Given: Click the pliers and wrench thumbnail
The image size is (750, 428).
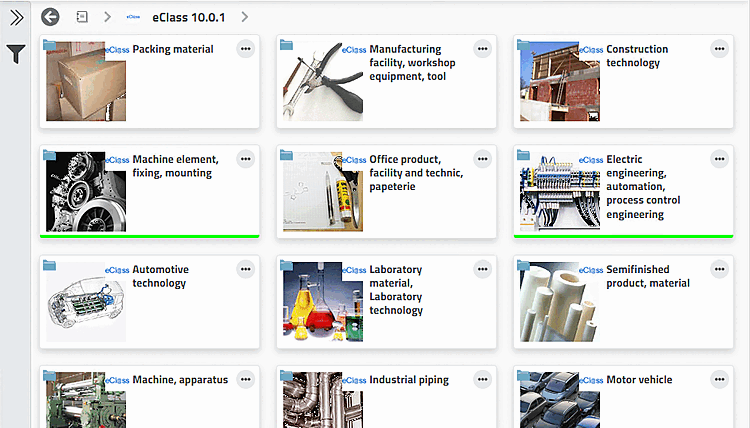Looking at the screenshot, I should tap(323, 81).
